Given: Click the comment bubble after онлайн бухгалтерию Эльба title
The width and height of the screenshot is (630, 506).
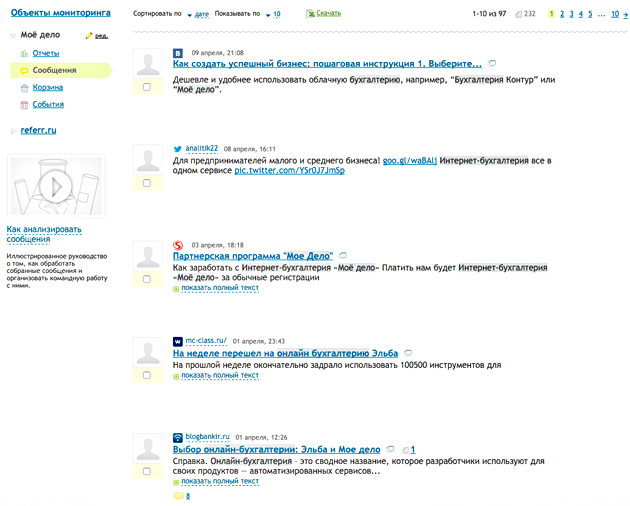Looking at the screenshot, I should click(408, 353).
